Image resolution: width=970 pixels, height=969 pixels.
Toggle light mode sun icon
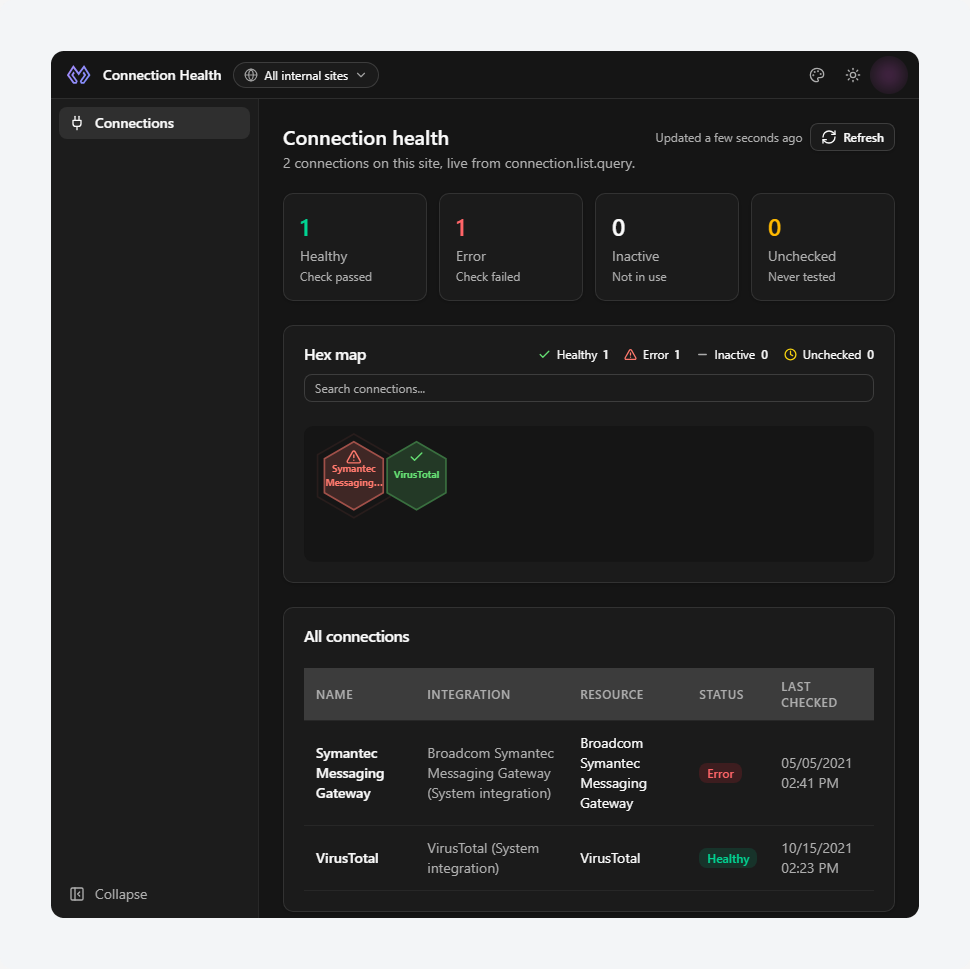point(852,75)
